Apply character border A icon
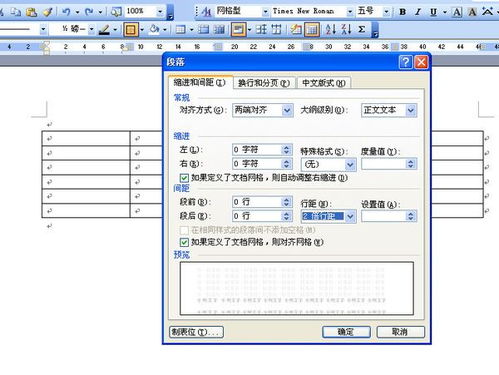 [457, 12]
